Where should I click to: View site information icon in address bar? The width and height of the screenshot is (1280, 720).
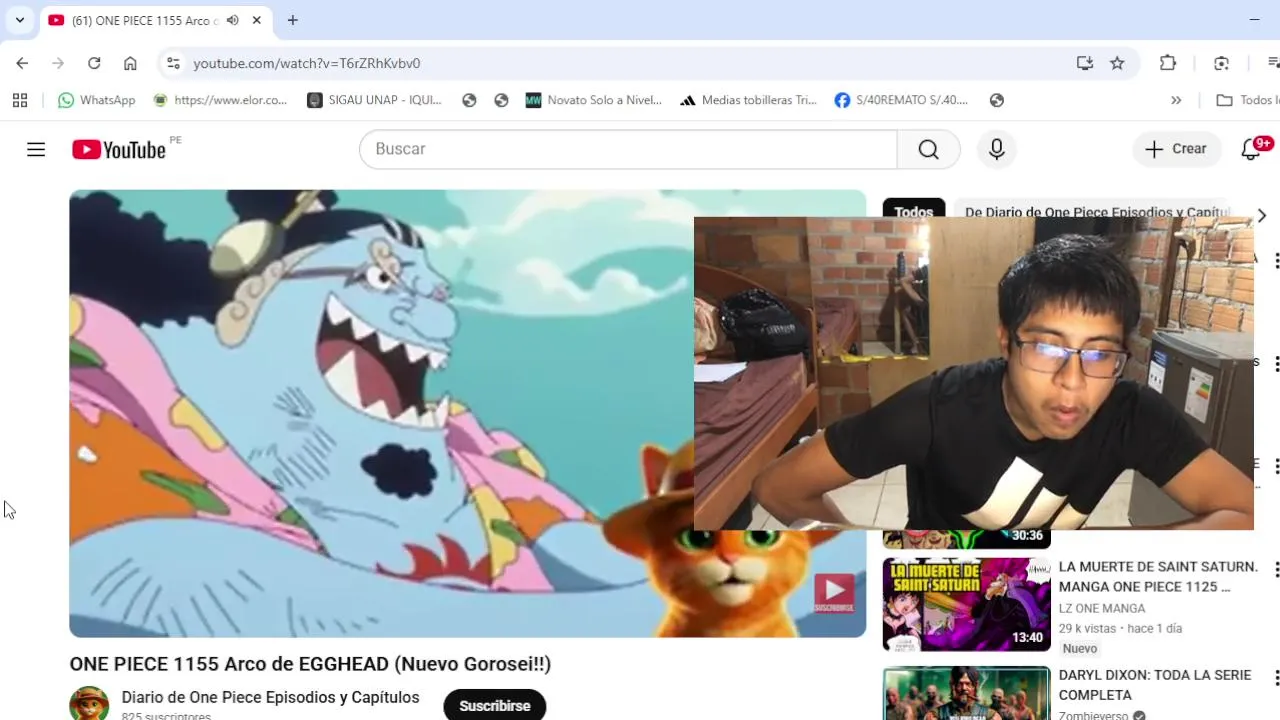tap(173, 63)
